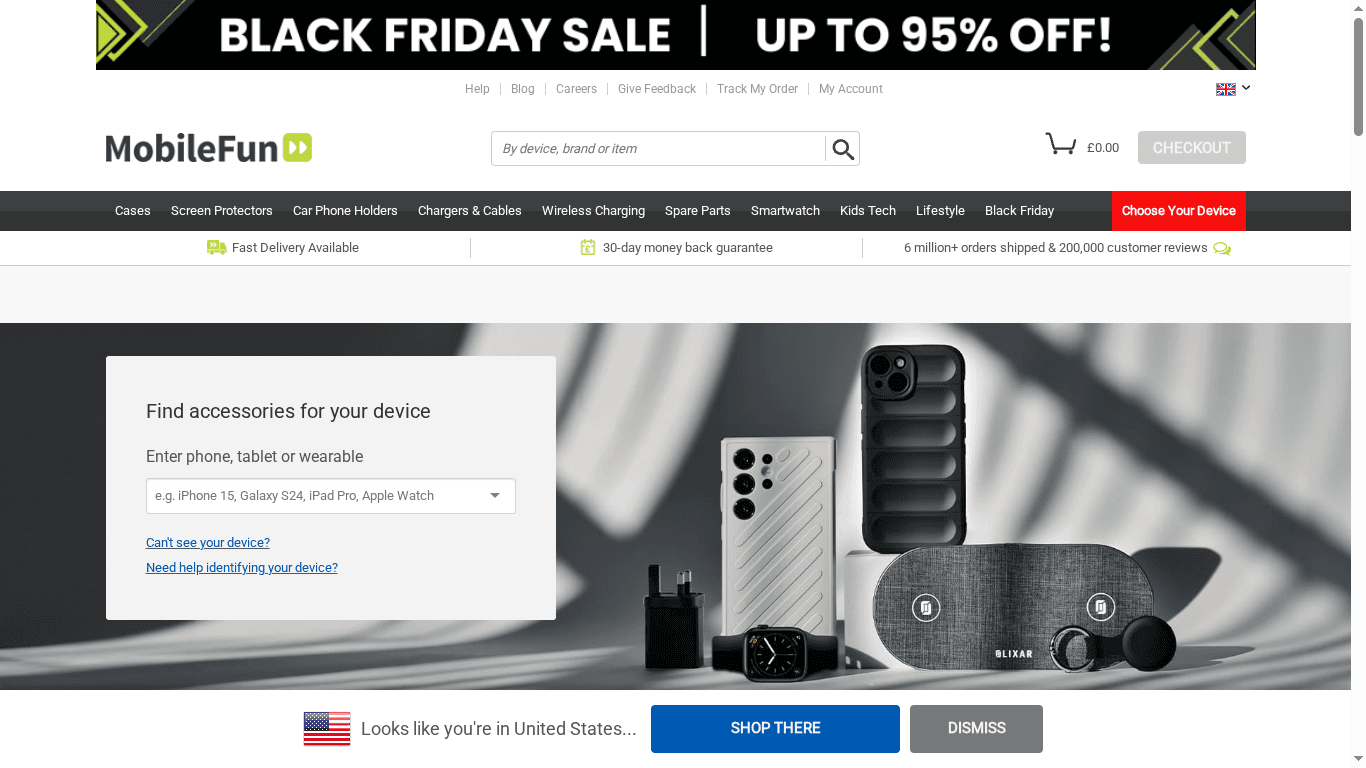Open the shopping cart icon
The width and height of the screenshot is (1366, 768).
[1060, 143]
